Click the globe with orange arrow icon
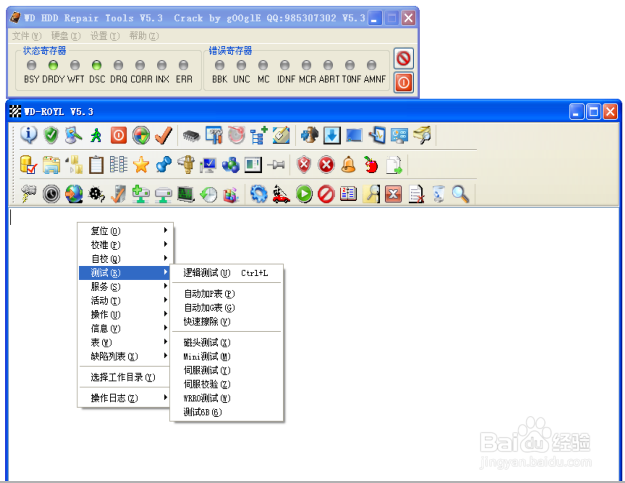 tap(74, 194)
